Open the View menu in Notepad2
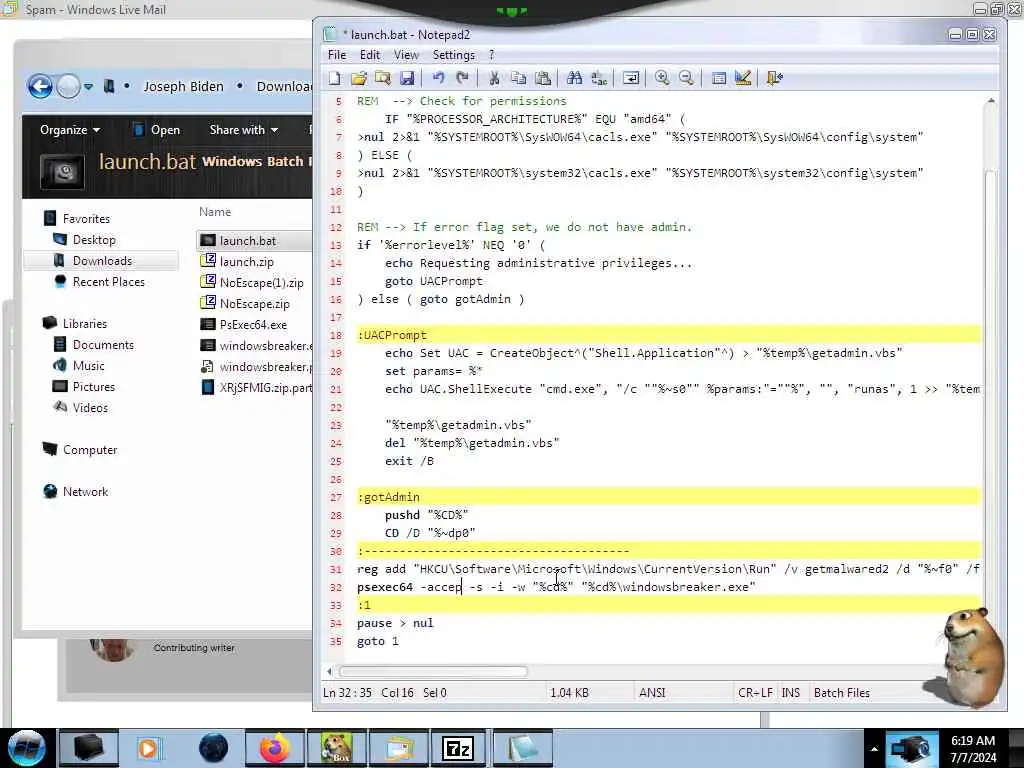 click(x=406, y=55)
